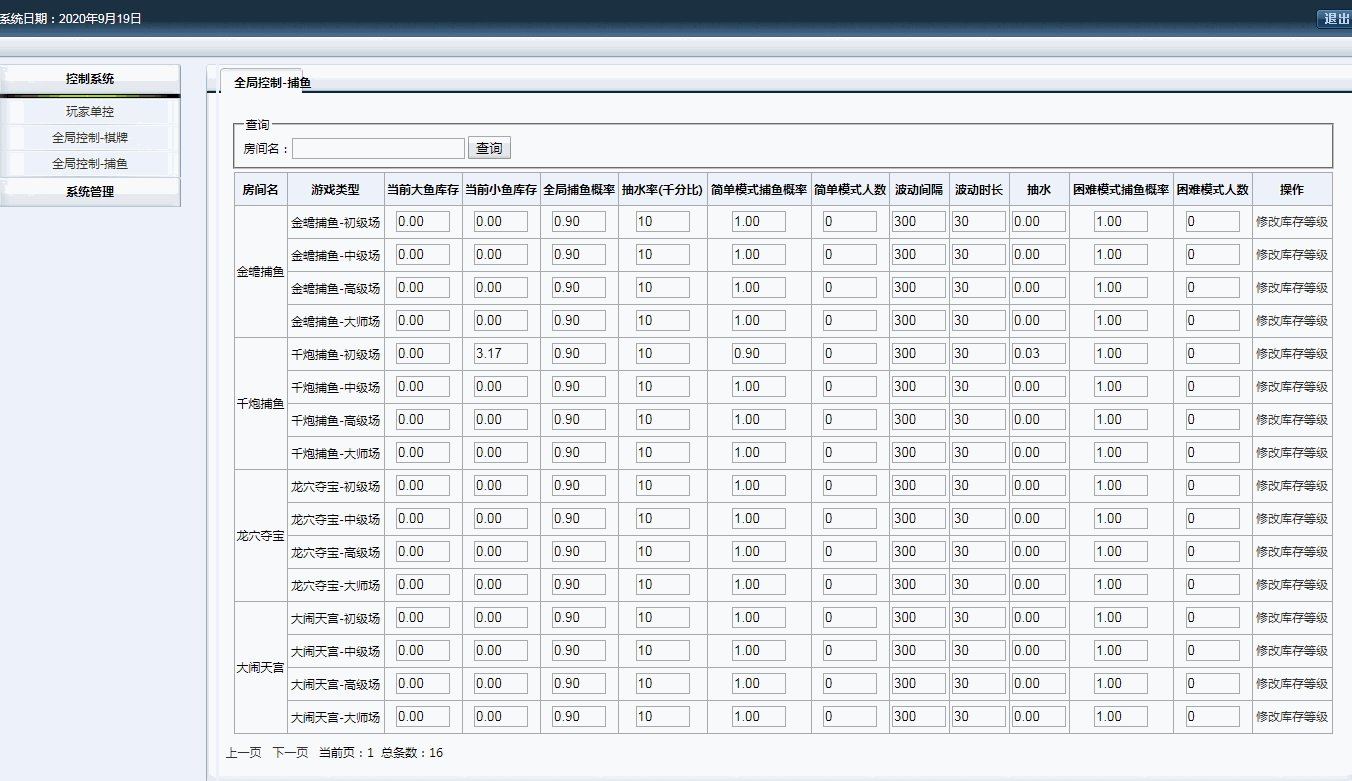This screenshot has height=781, width=1352.
Task: Click the 房间名 search input field
Action: 379,148
